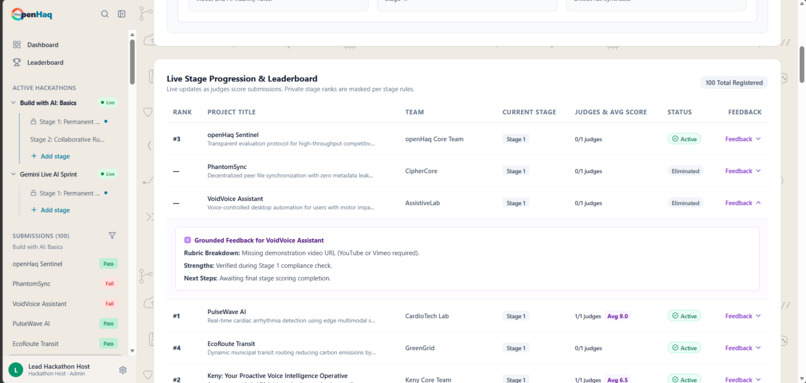Click Fail badge next to PhantomSync

pos(109,284)
